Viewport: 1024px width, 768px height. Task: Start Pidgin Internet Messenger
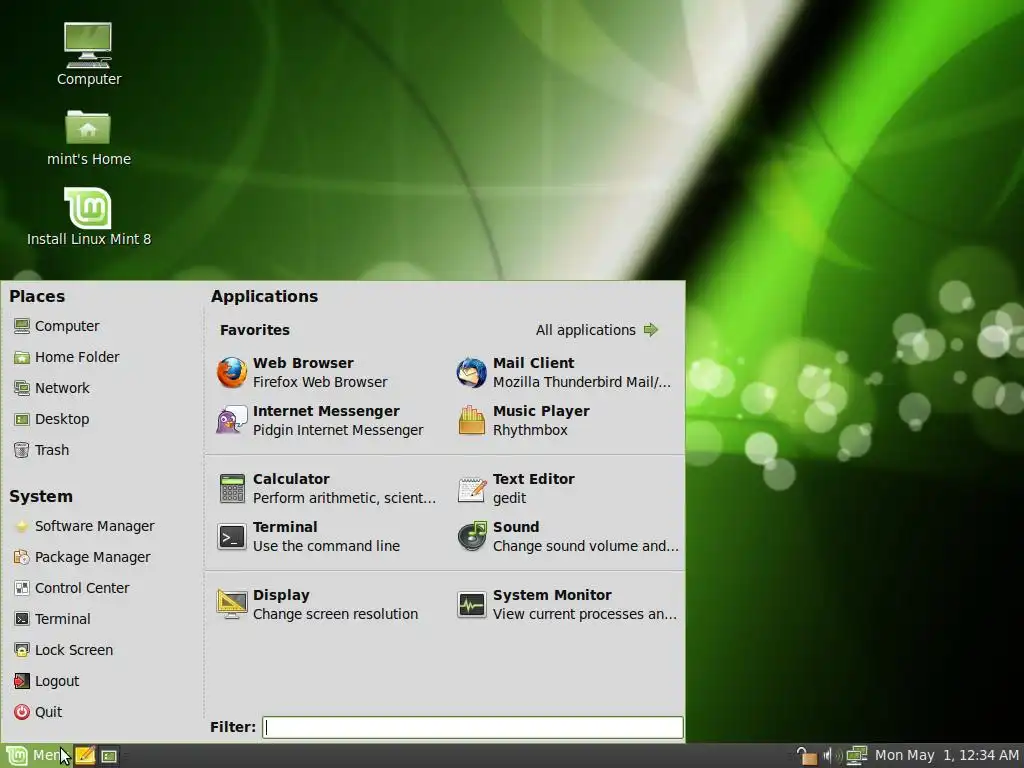tap(320, 421)
